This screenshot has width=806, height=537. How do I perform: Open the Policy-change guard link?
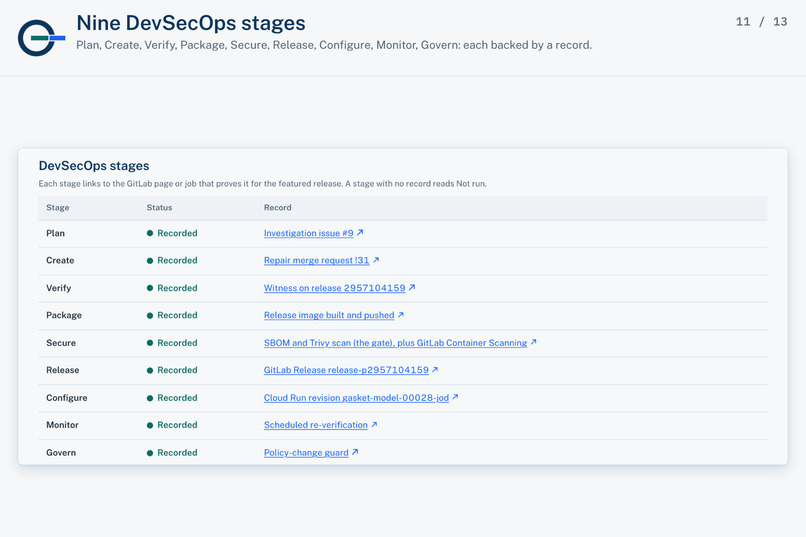(306, 453)
